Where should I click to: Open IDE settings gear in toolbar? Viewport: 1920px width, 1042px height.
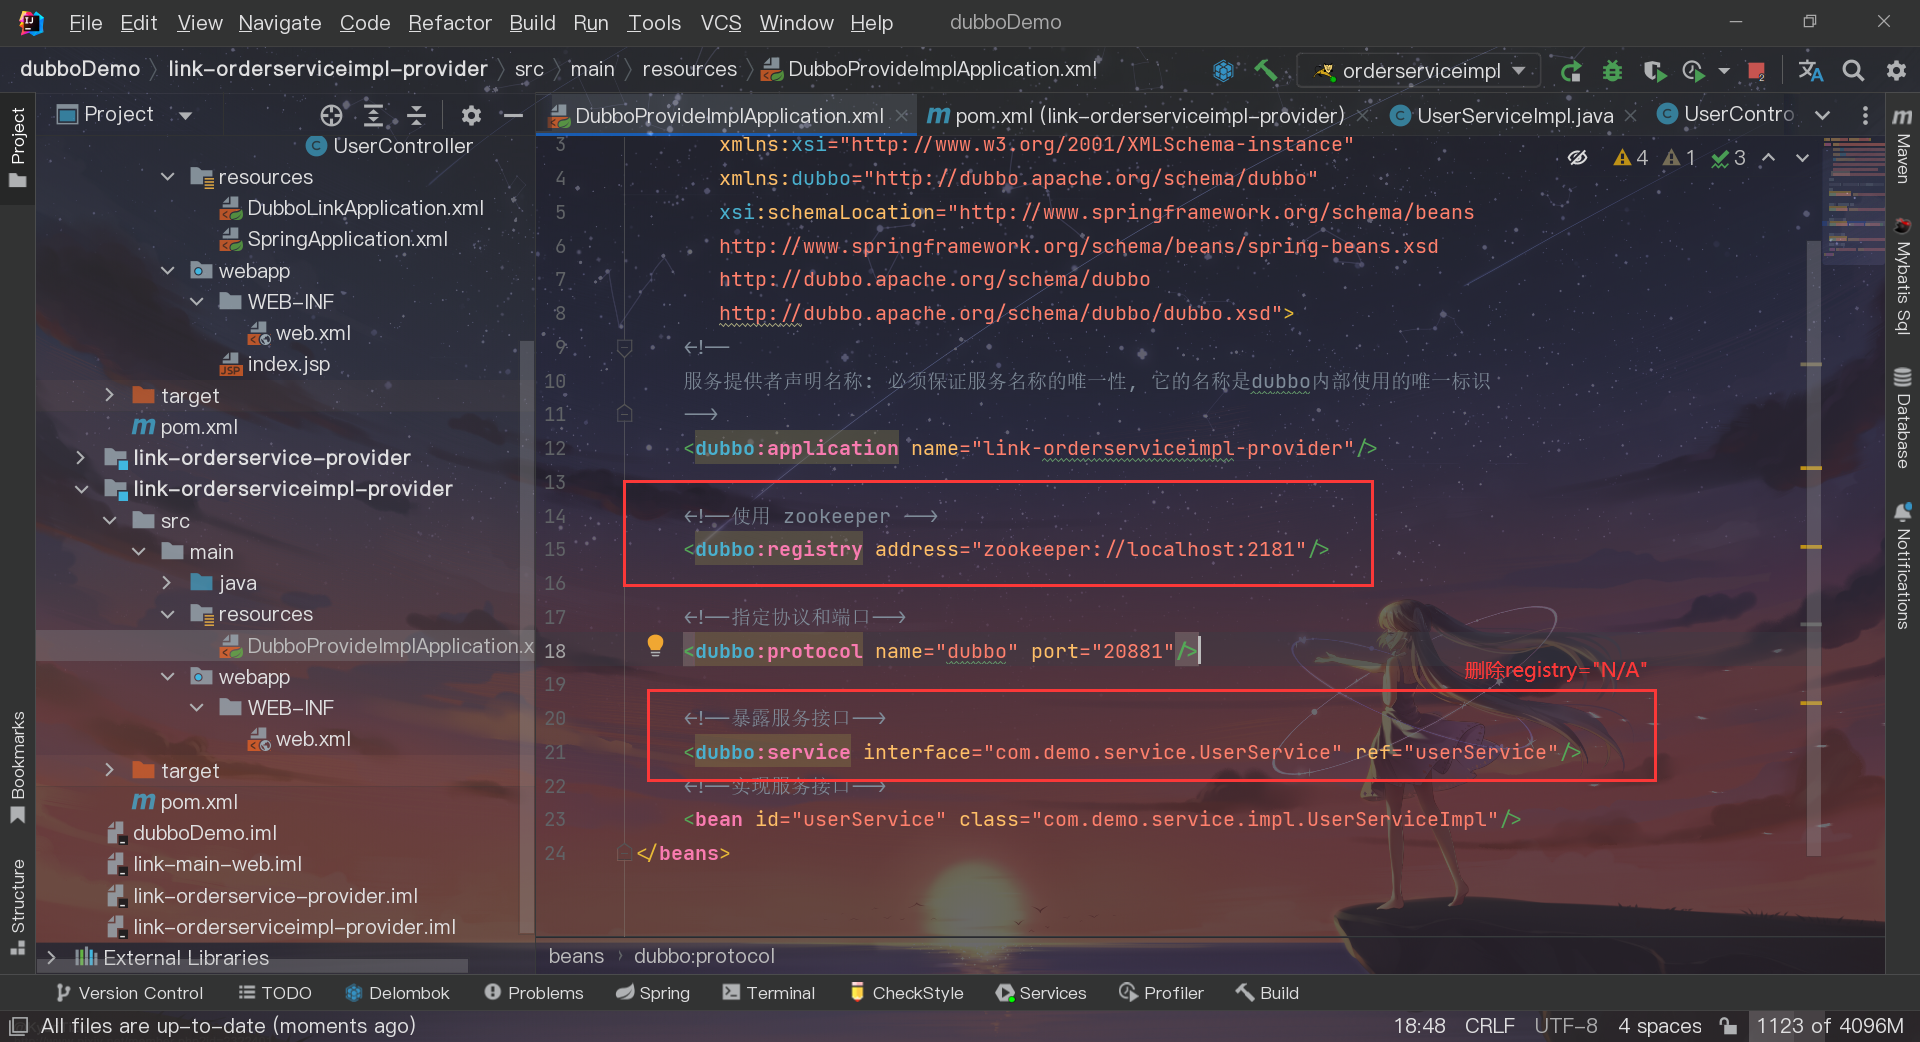coord(1896,71)
